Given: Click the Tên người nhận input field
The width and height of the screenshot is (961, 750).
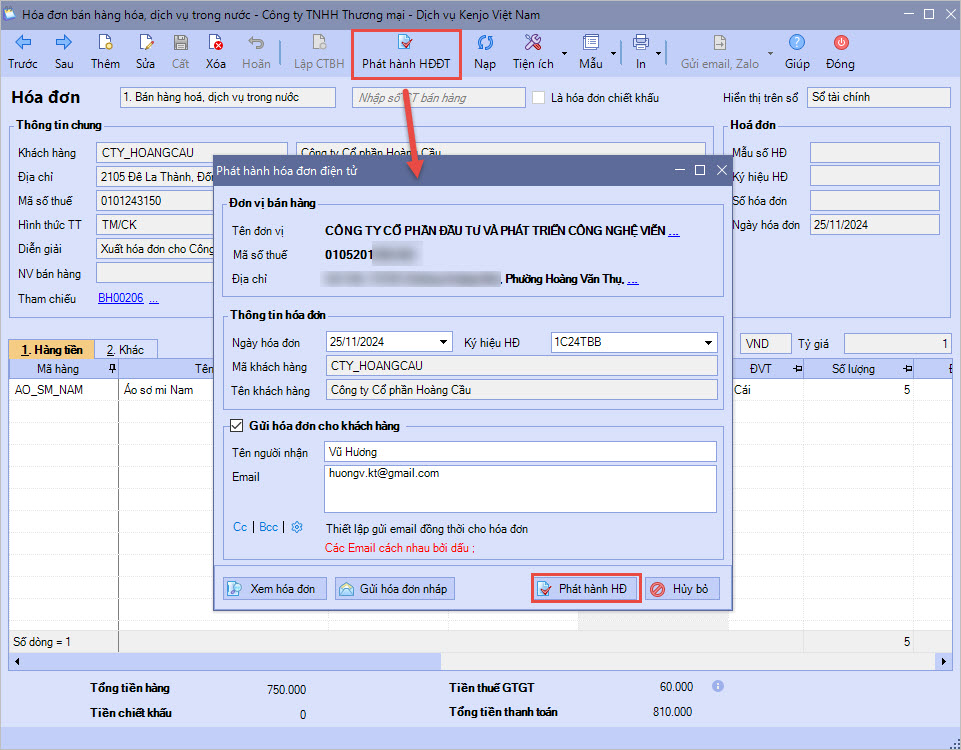Looking at the screenshot, I should point(520,452).
